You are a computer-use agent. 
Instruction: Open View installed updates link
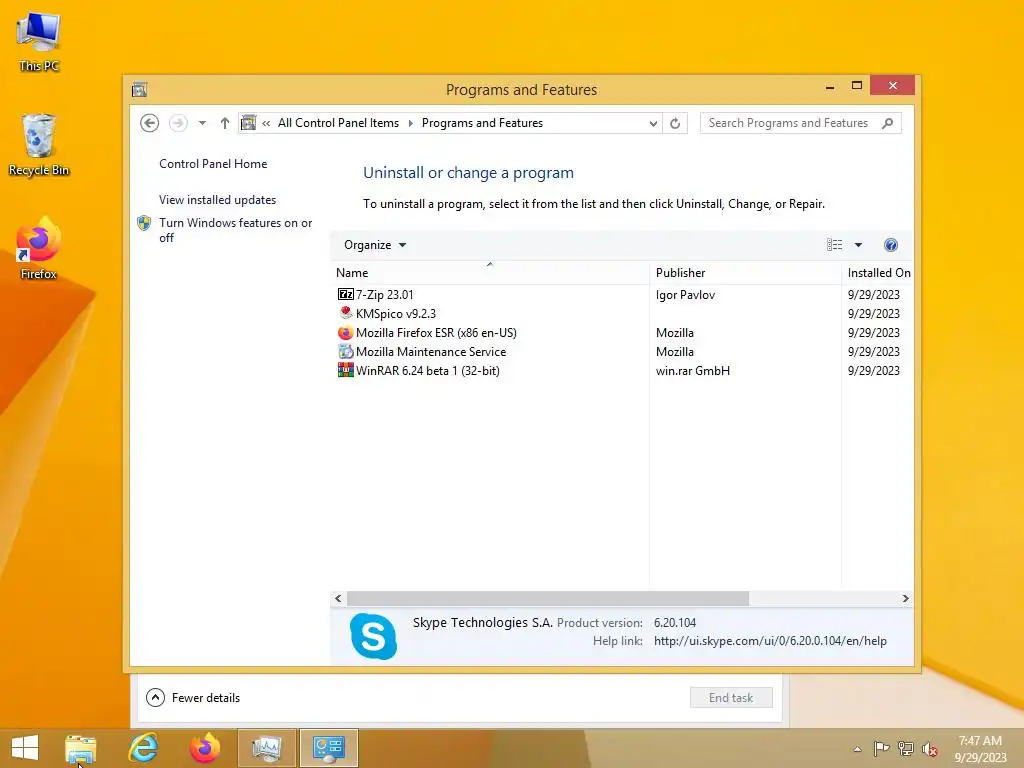click(217, 200)
